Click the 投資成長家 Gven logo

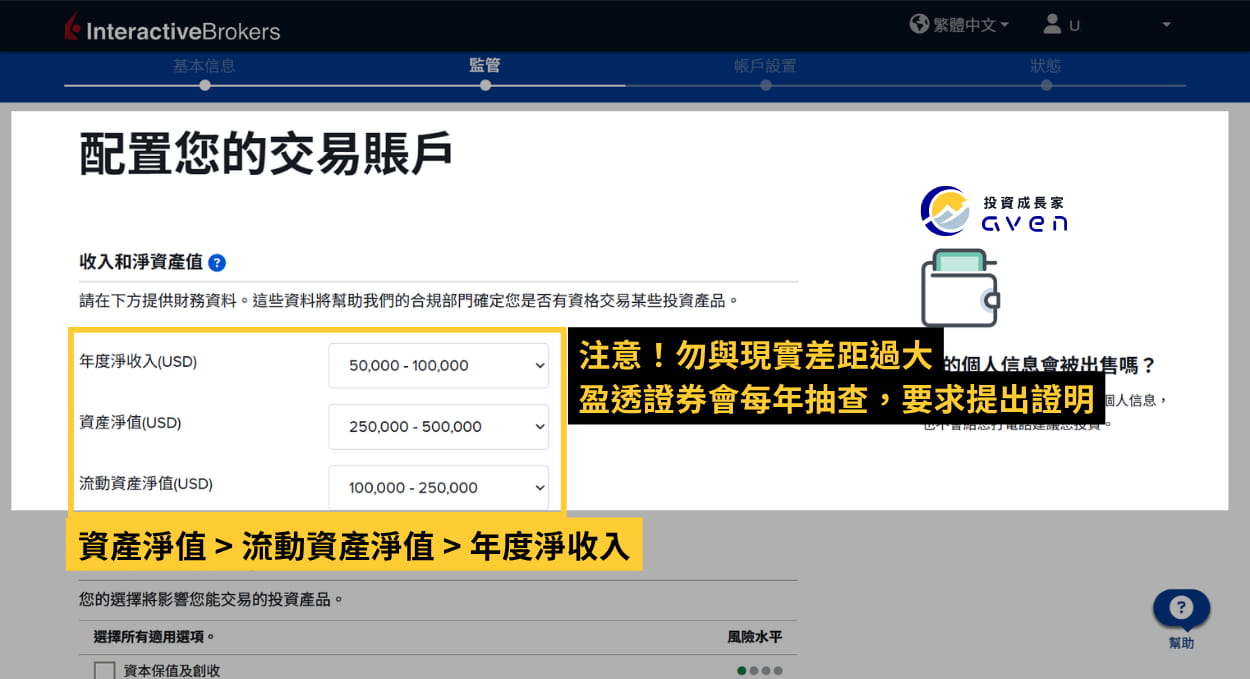point(993,210)
